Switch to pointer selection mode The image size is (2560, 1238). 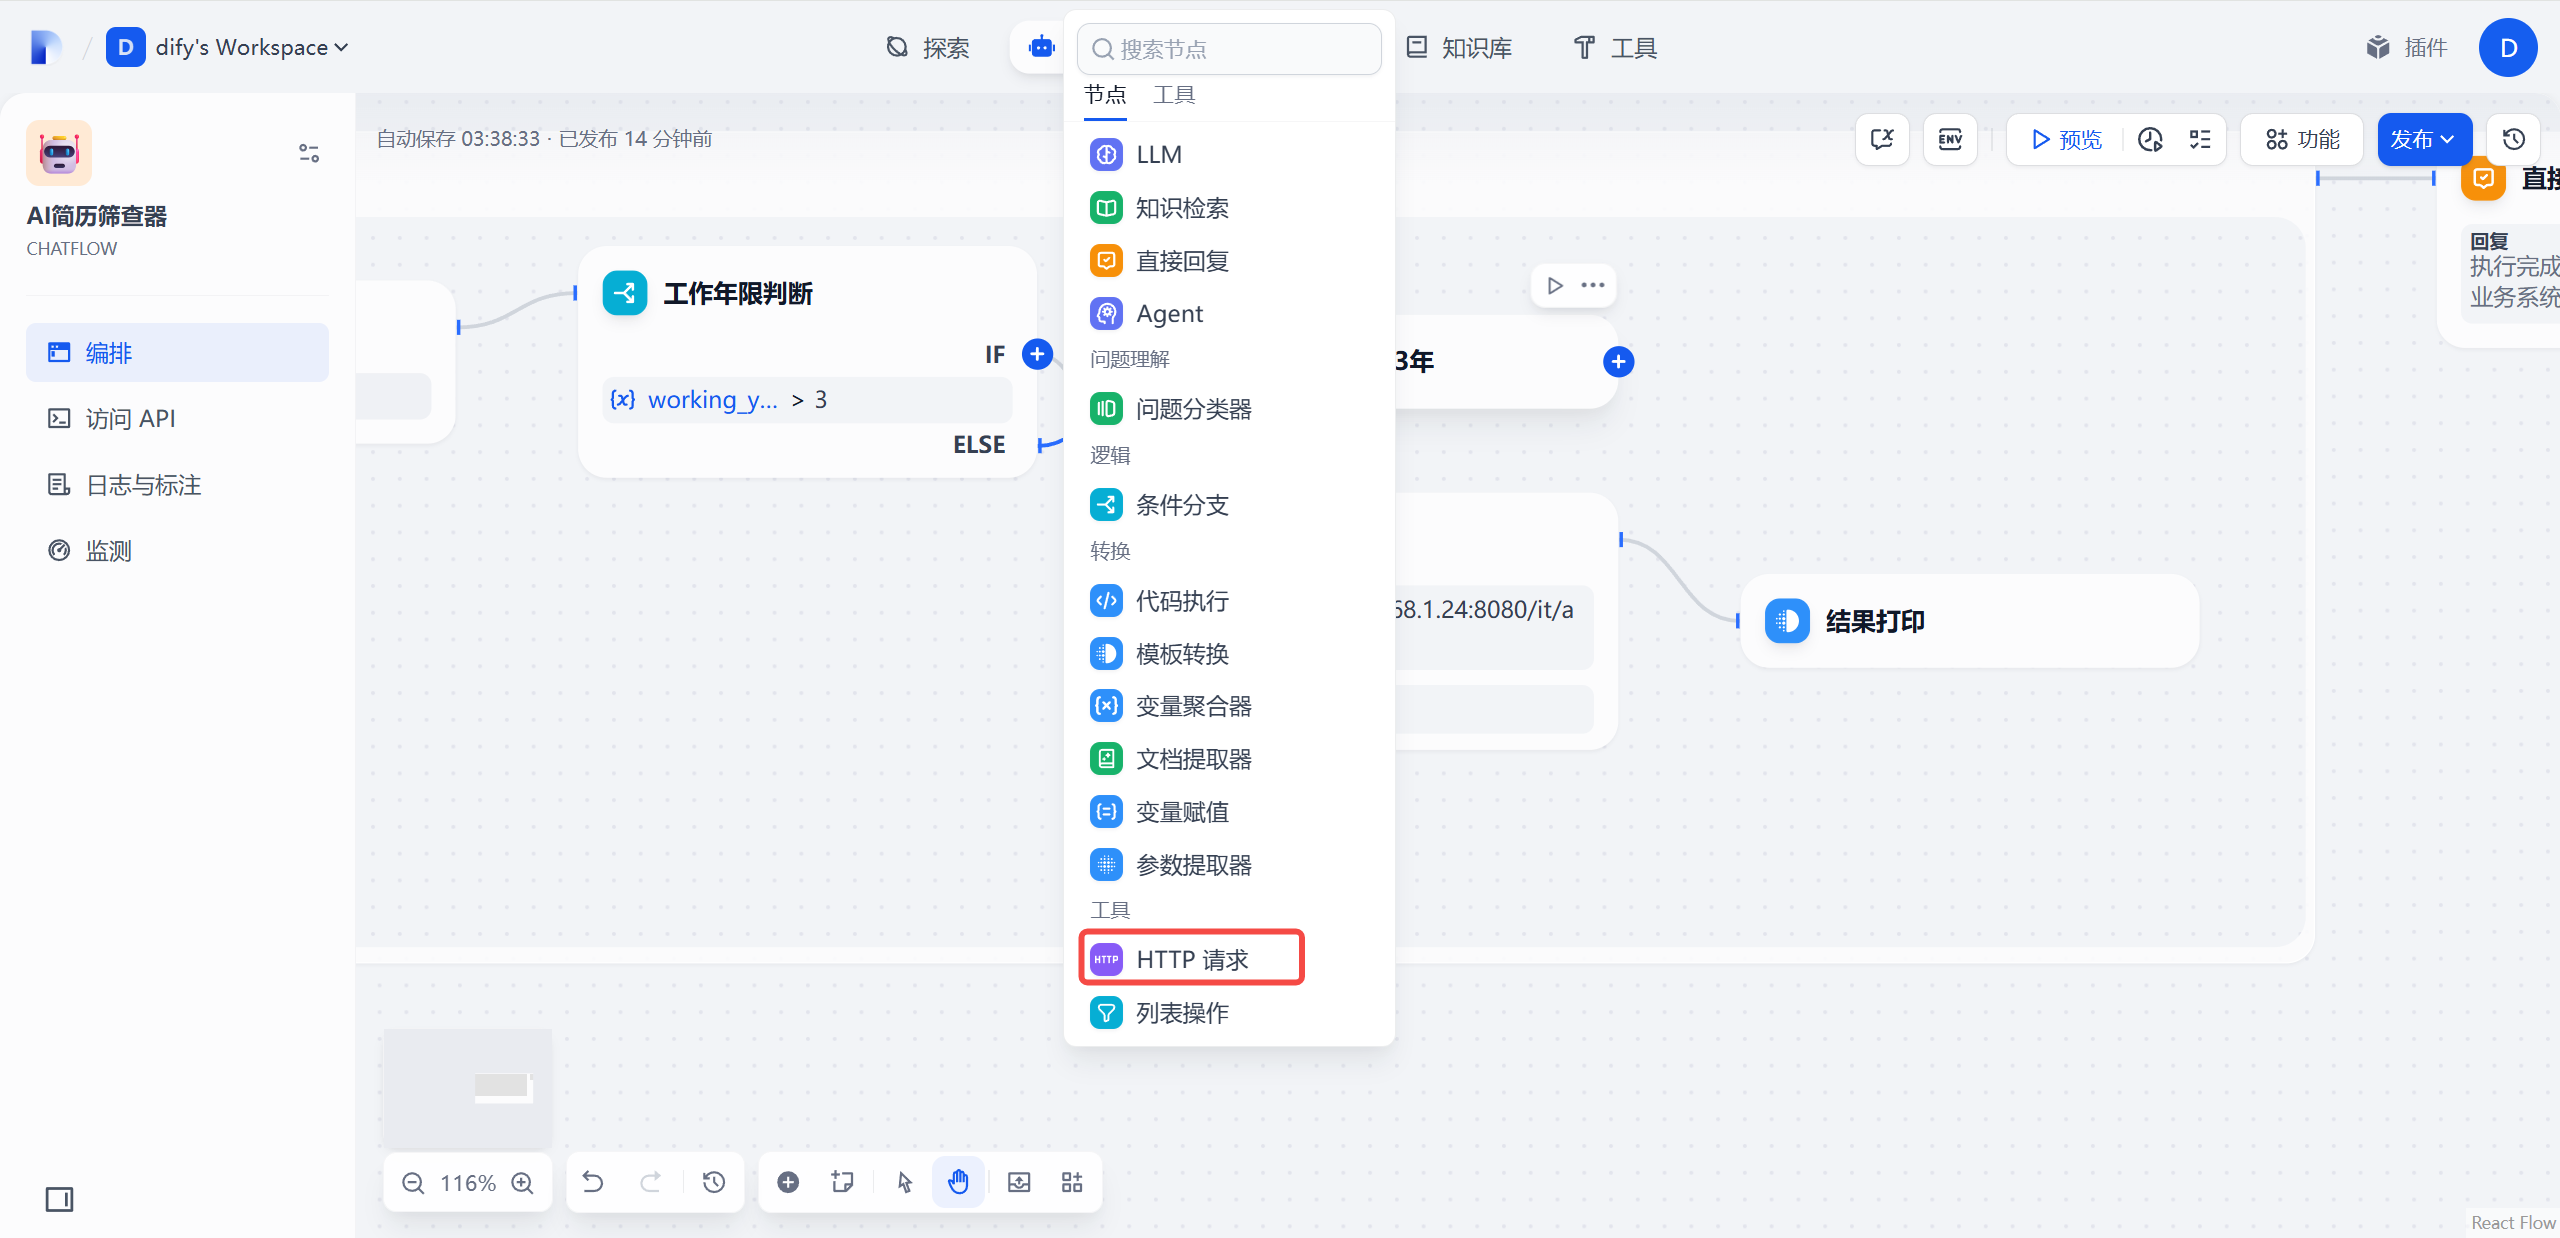point(903,1182)
